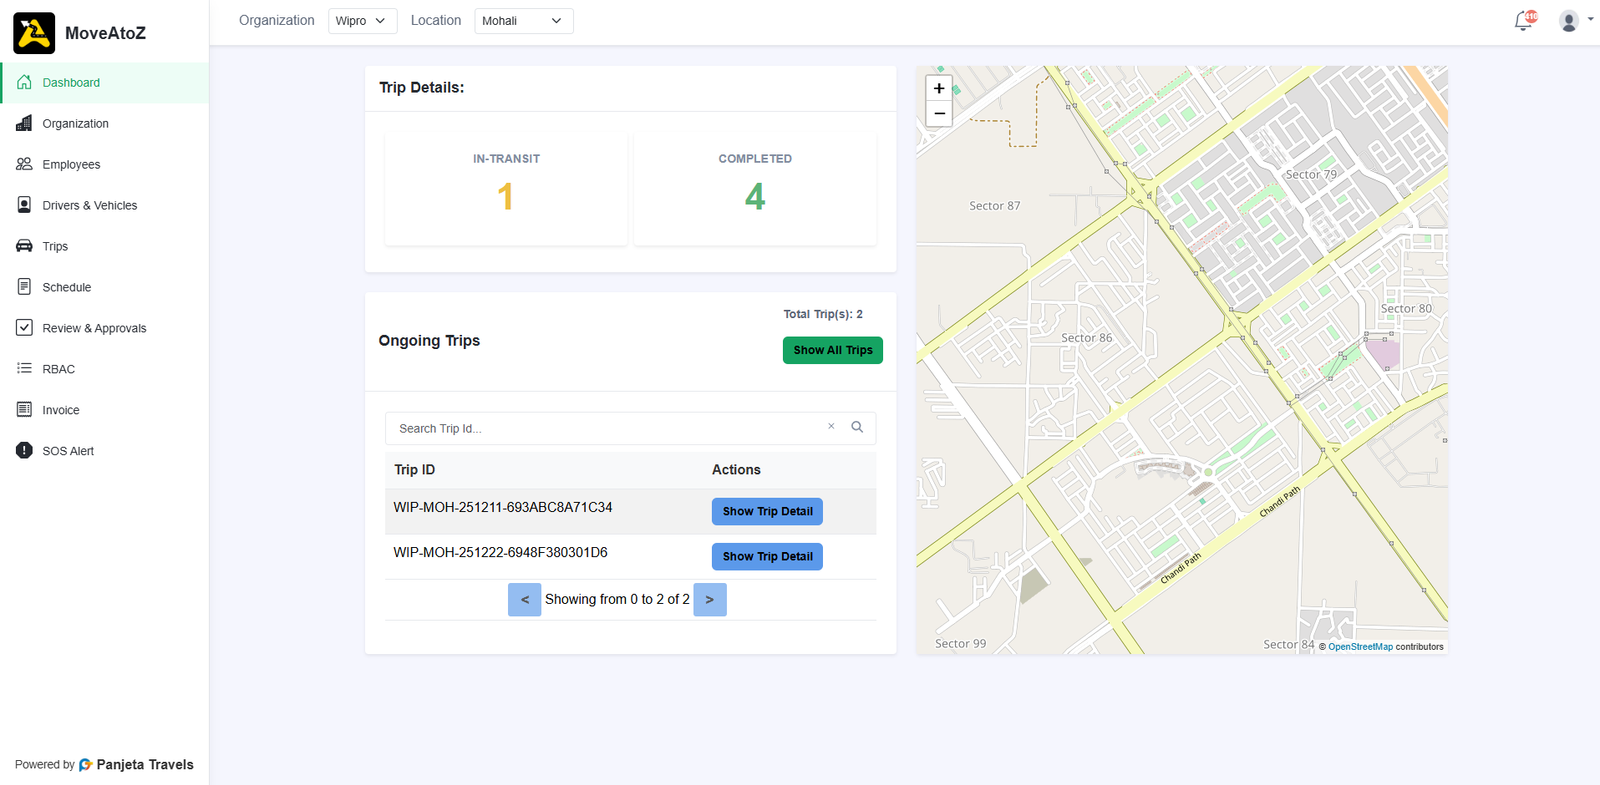Go to next page of ongoing trips
Screen dimensions: 1600x785
[x=710, y=600]
